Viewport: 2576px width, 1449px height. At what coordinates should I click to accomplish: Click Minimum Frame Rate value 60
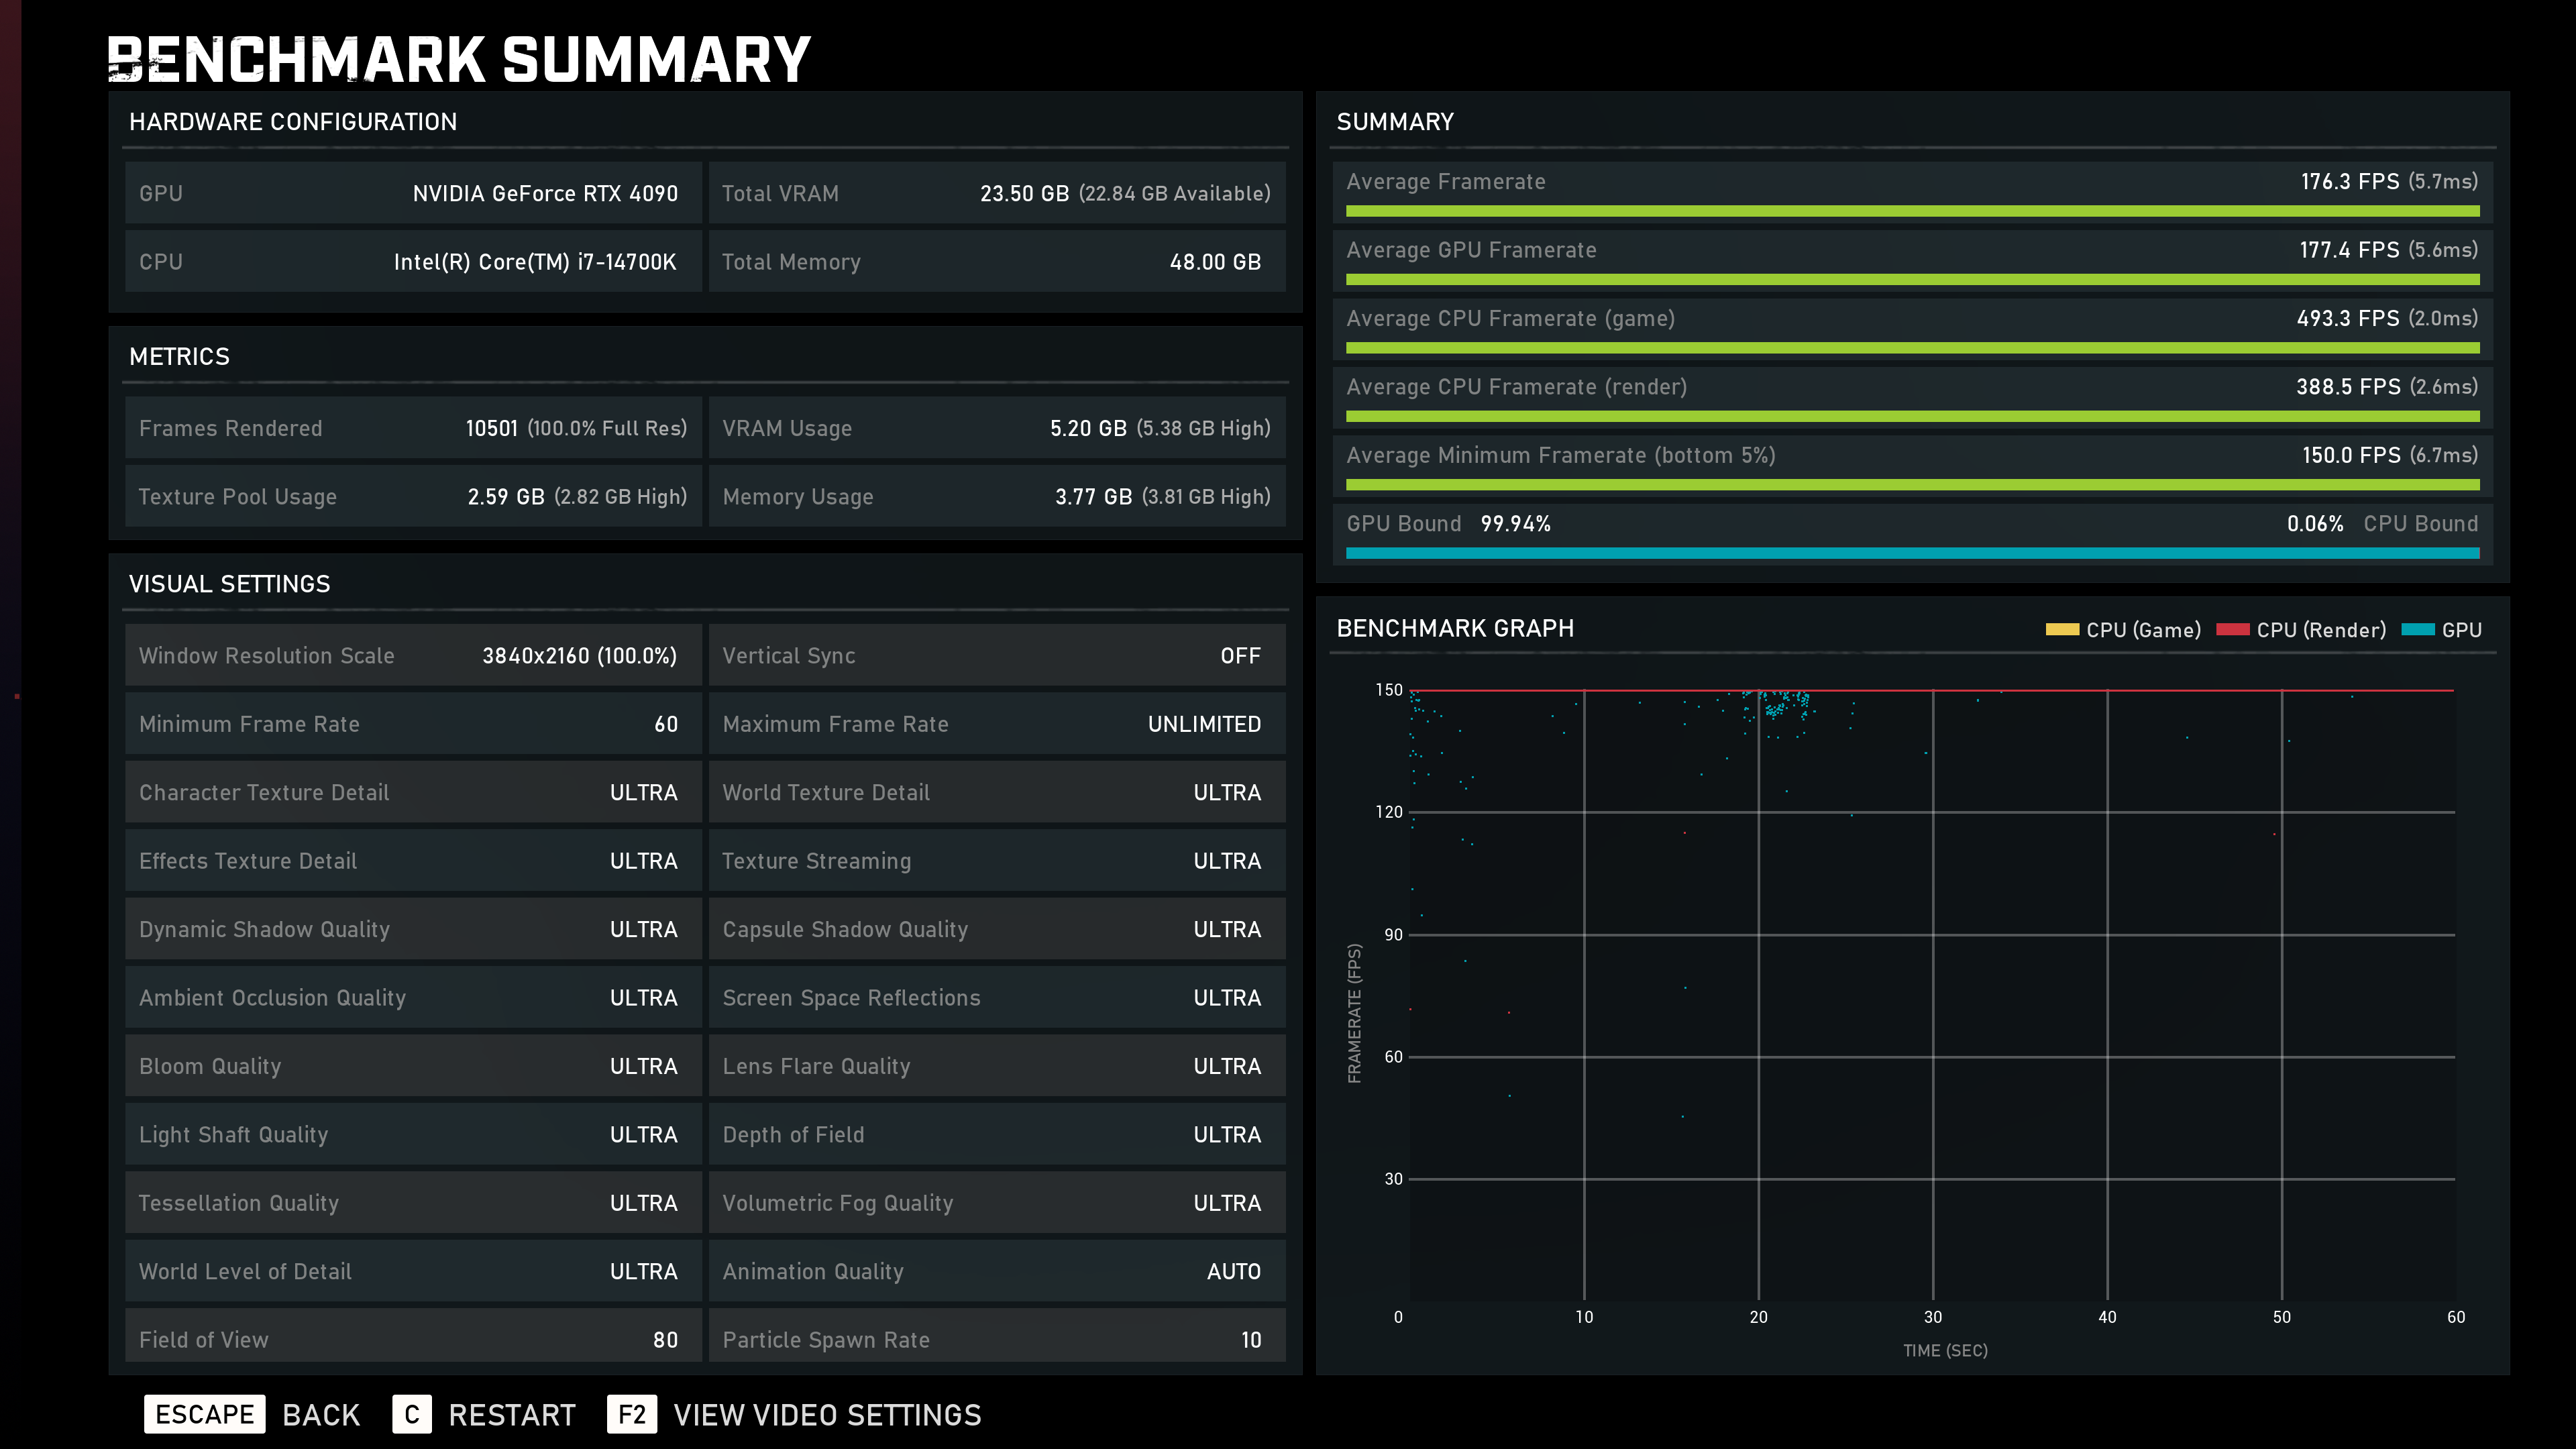pos(666,724)
